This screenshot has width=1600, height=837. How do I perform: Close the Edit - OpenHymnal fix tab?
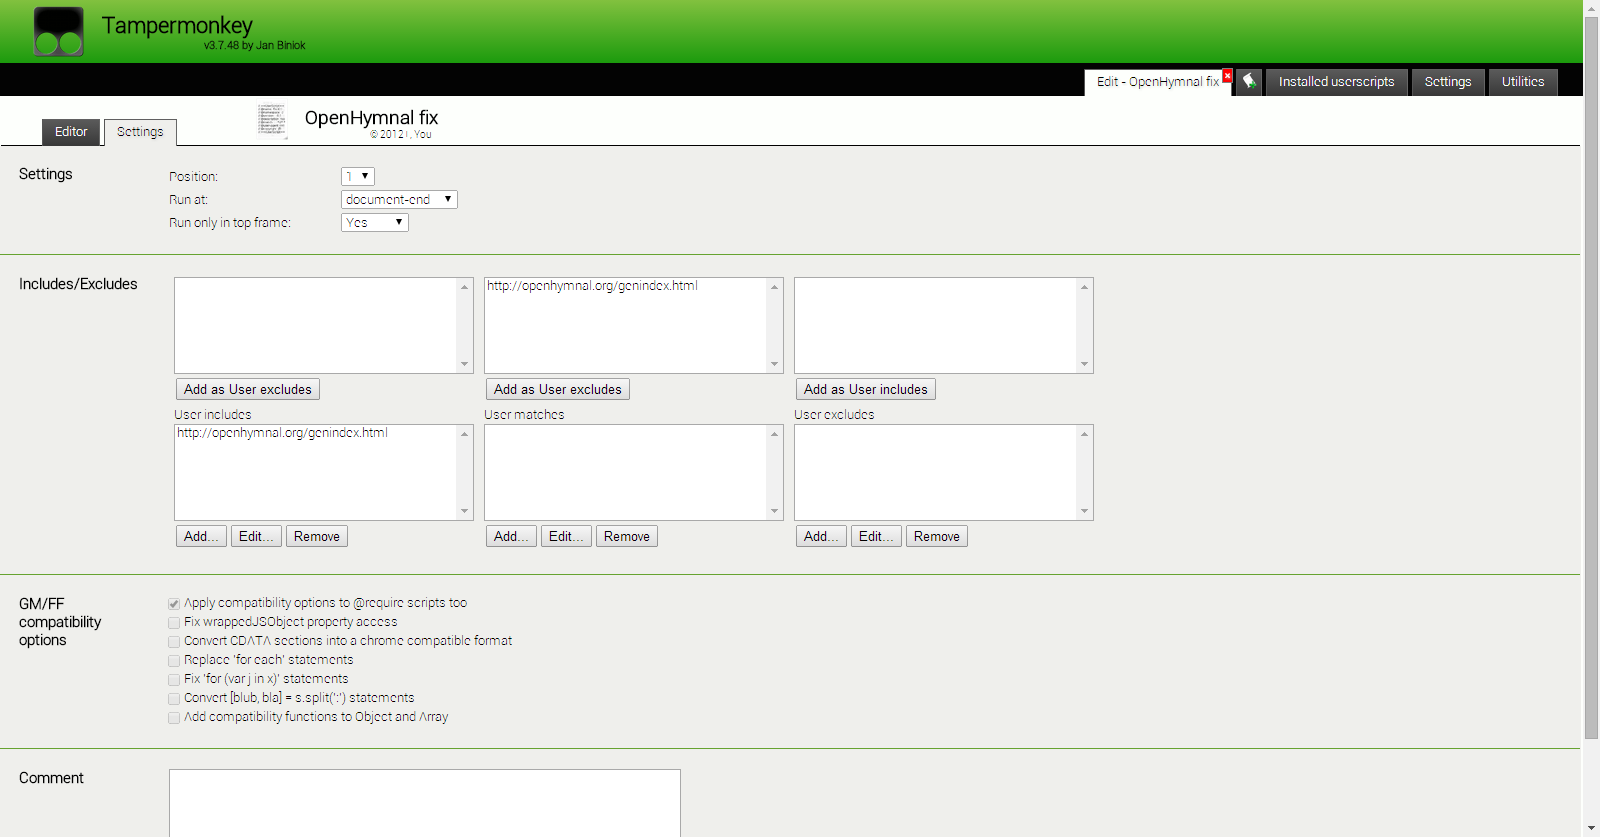[1228, 76]
